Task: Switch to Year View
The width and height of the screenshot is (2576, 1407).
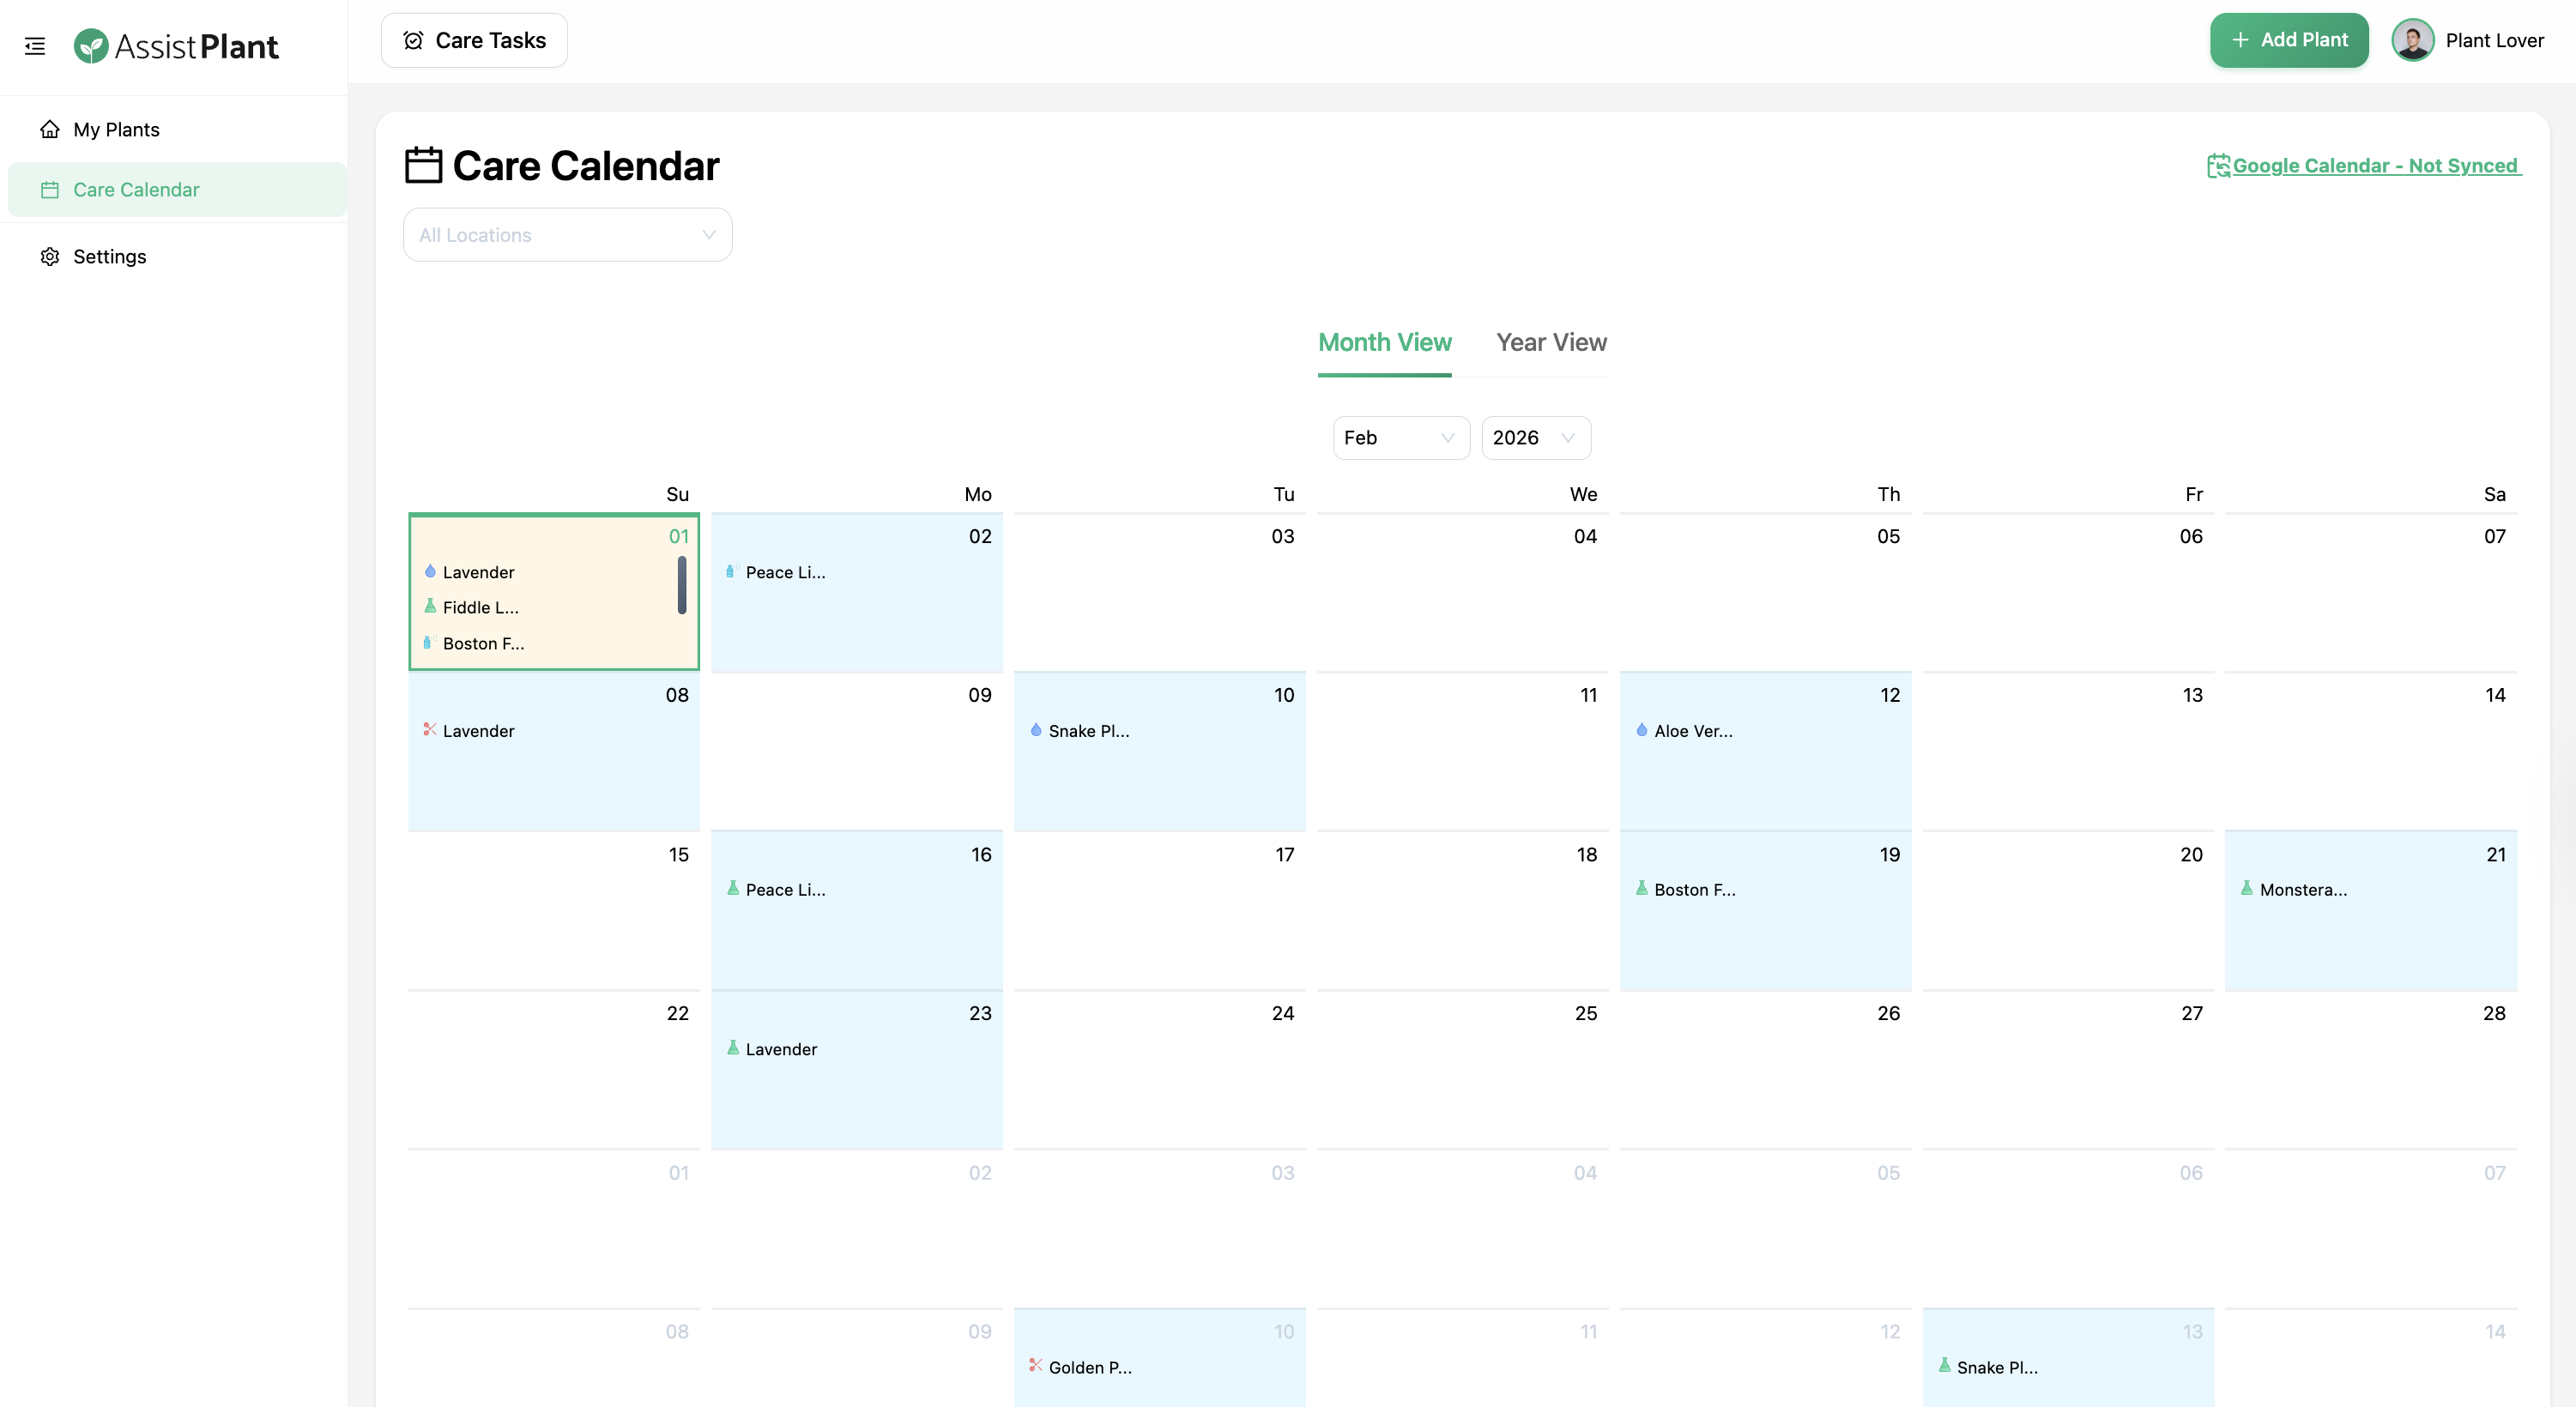Action: 1551,342
